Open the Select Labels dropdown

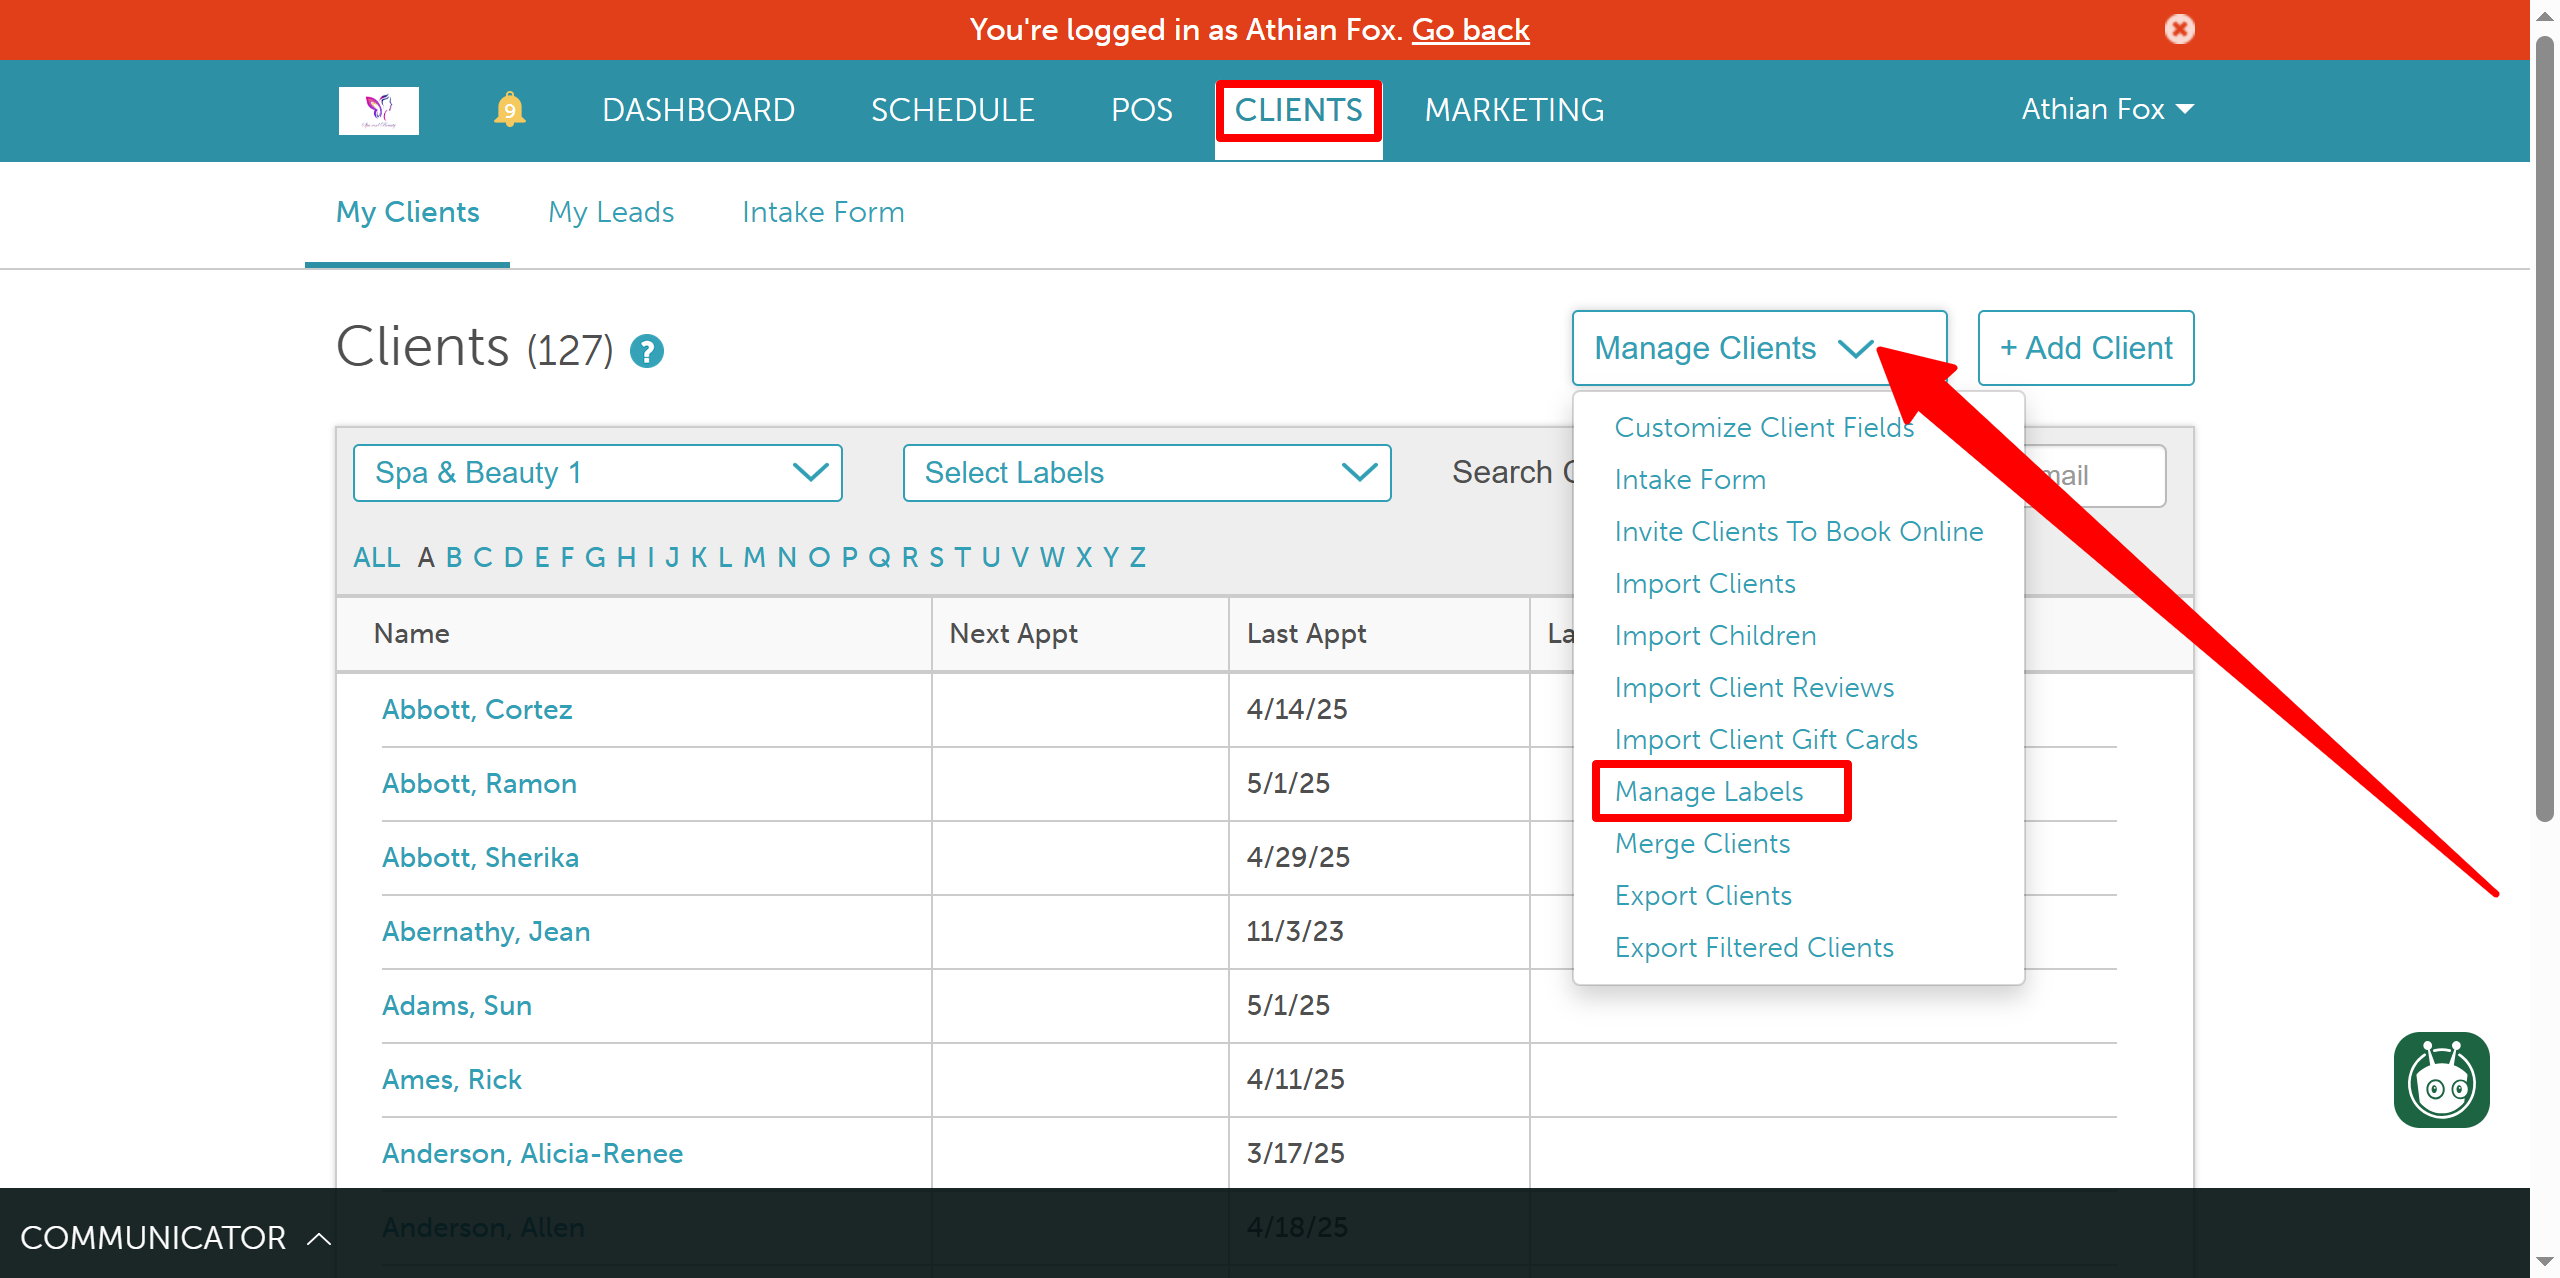pyautogui.click(x=1146, y=473)
